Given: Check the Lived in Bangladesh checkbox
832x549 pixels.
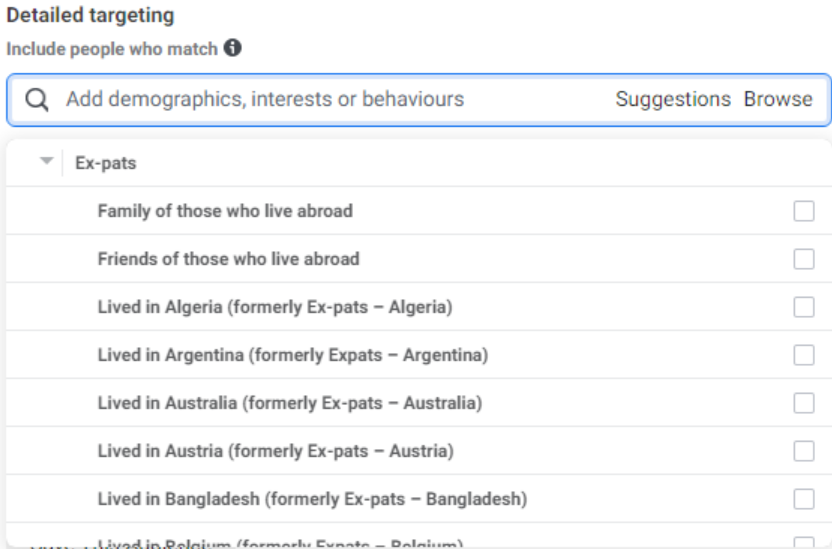Looking at the screenshot, I should (803, 498).
